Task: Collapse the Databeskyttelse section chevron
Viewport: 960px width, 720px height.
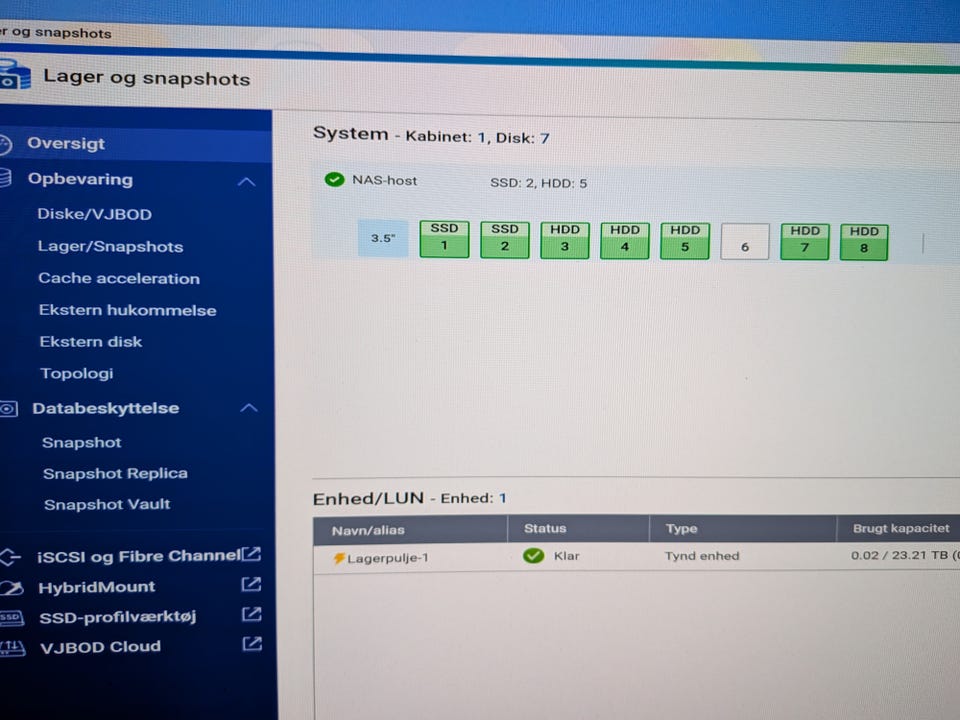Action: (249, 408)
